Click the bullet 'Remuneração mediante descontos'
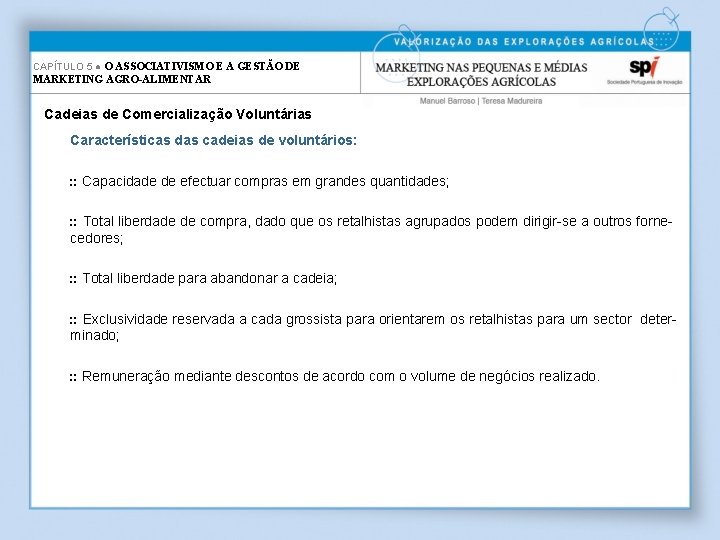The height and width of the screenshot is (540, 720). pyautogui.click(x=335, y=377)
